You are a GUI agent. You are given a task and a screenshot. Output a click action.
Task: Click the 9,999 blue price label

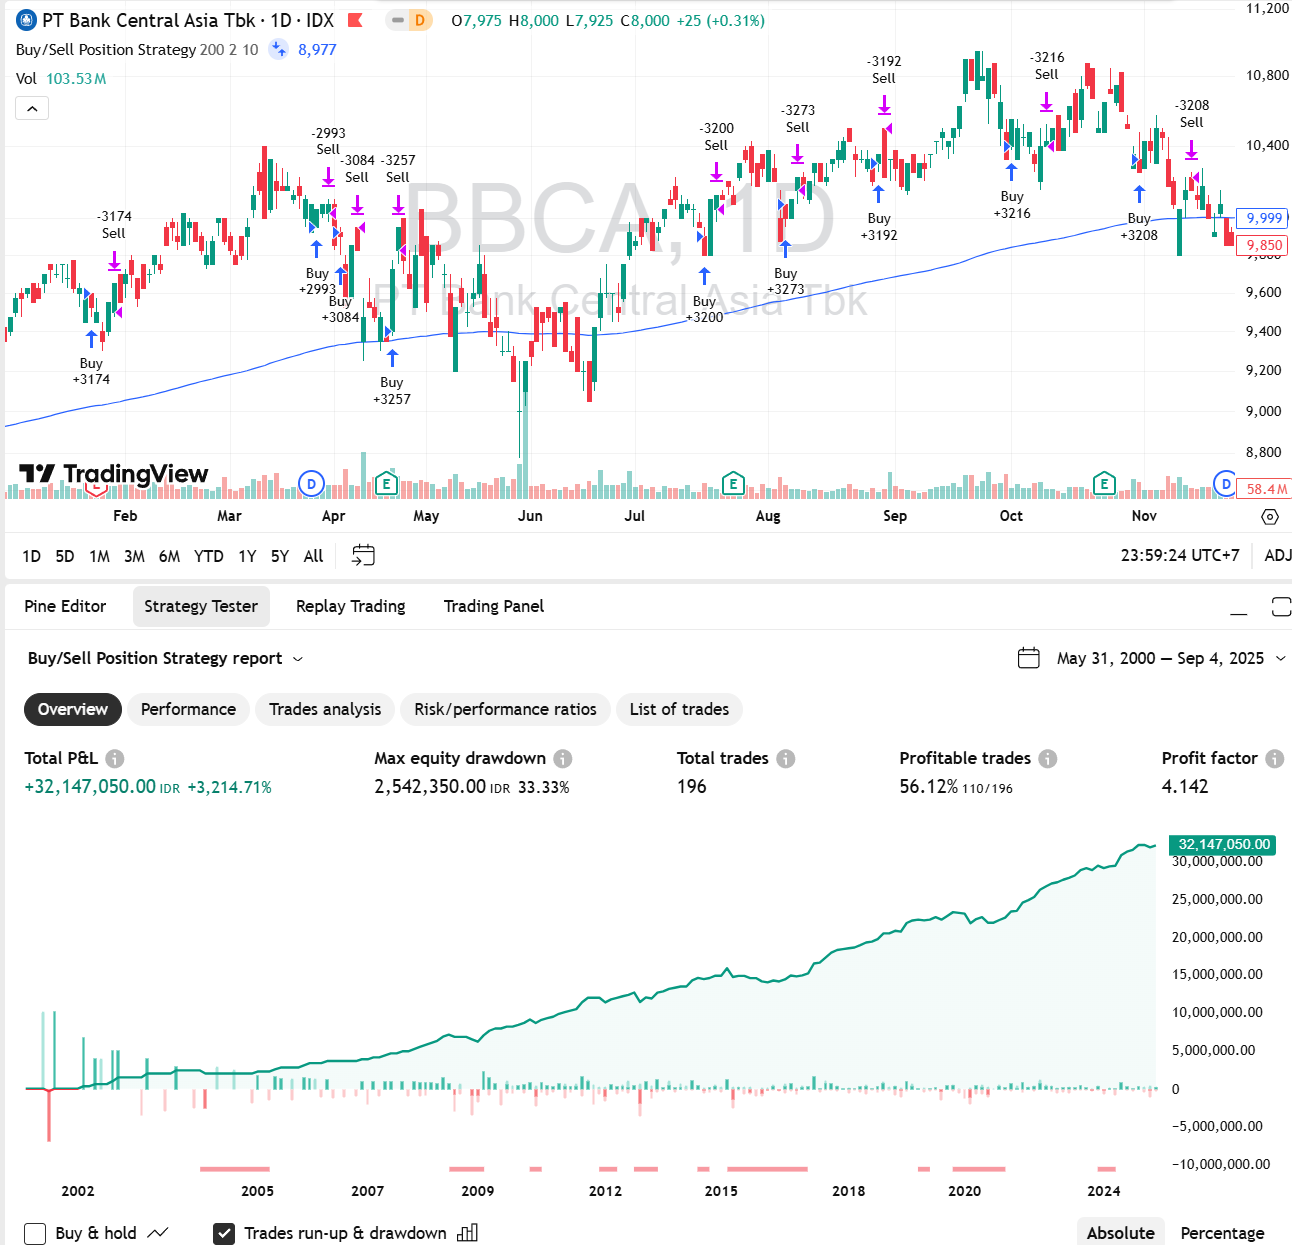pyautogui.click(x=1263, y=218)
